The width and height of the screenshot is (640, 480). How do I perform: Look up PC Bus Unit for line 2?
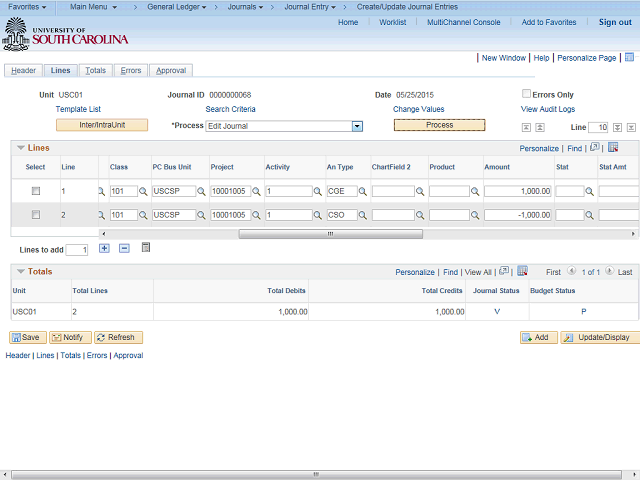[x=201, y=215]
